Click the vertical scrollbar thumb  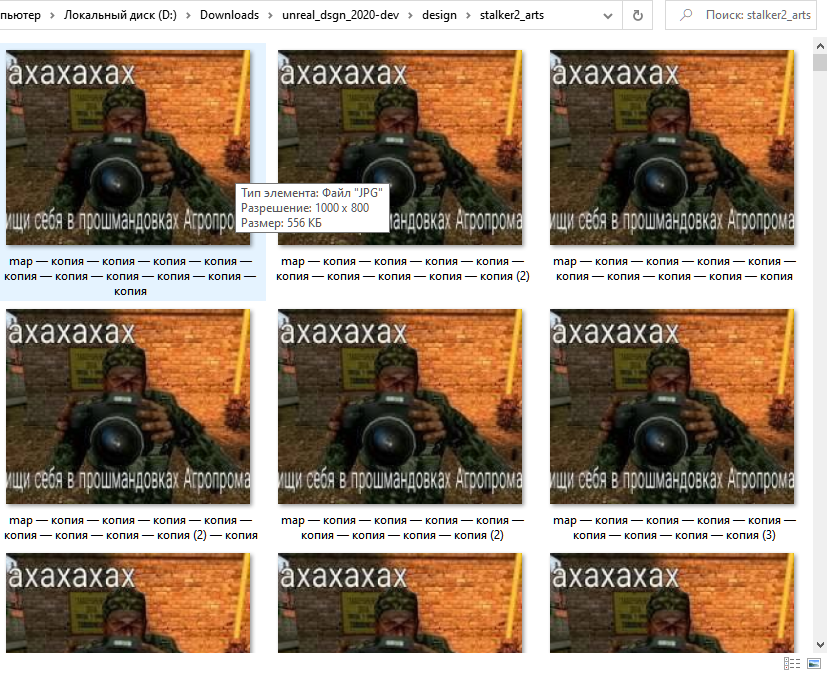coord(820,63)
